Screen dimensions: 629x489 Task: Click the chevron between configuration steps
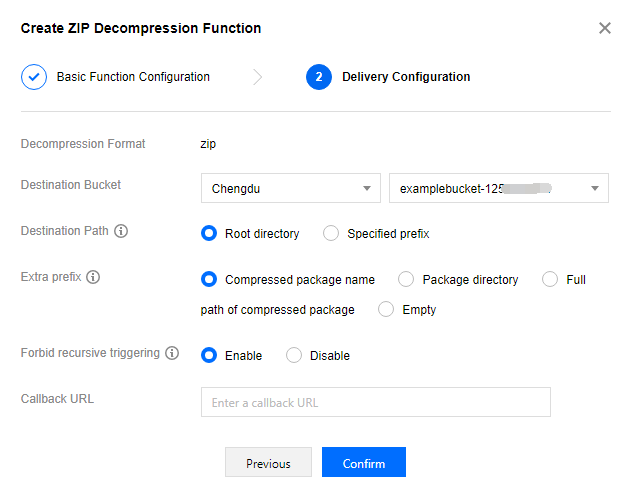[258, 77]
